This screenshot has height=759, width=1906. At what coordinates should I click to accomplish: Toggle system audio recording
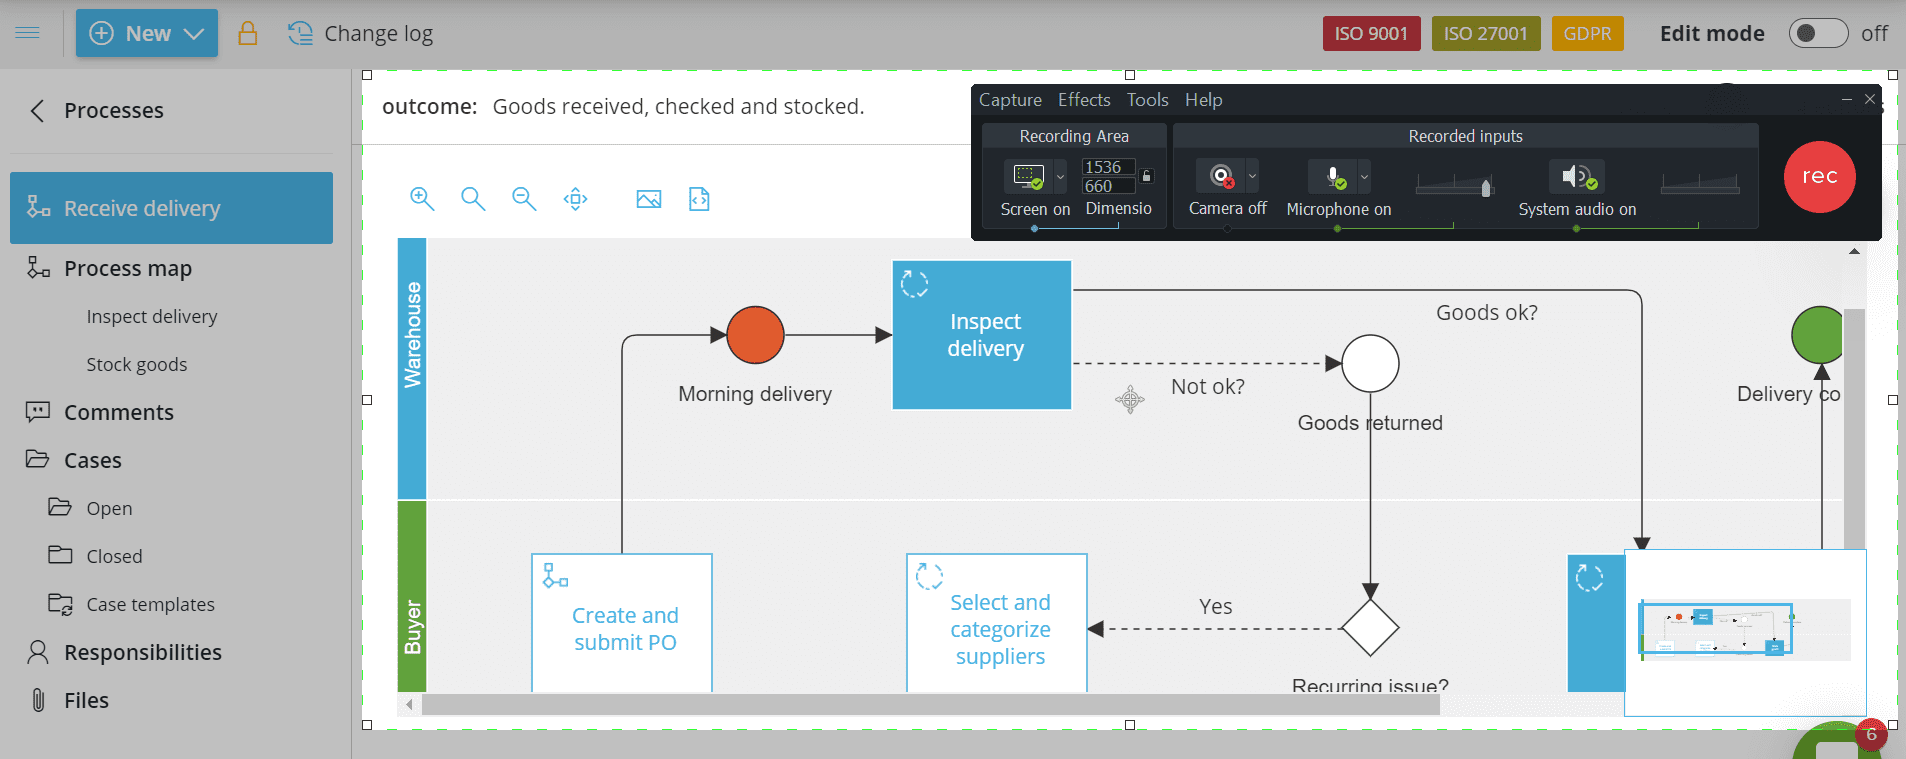1576,177
